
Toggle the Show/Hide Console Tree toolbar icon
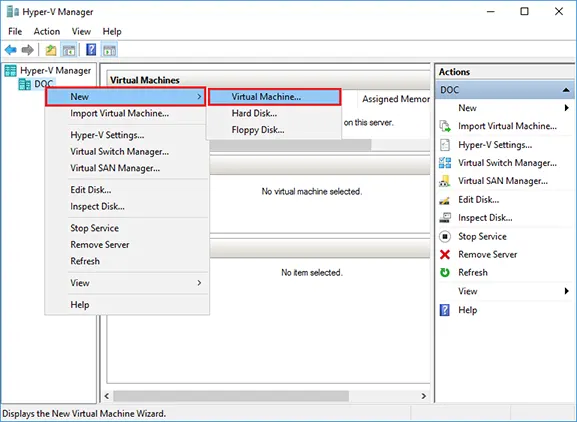click(x=69, y=50)
